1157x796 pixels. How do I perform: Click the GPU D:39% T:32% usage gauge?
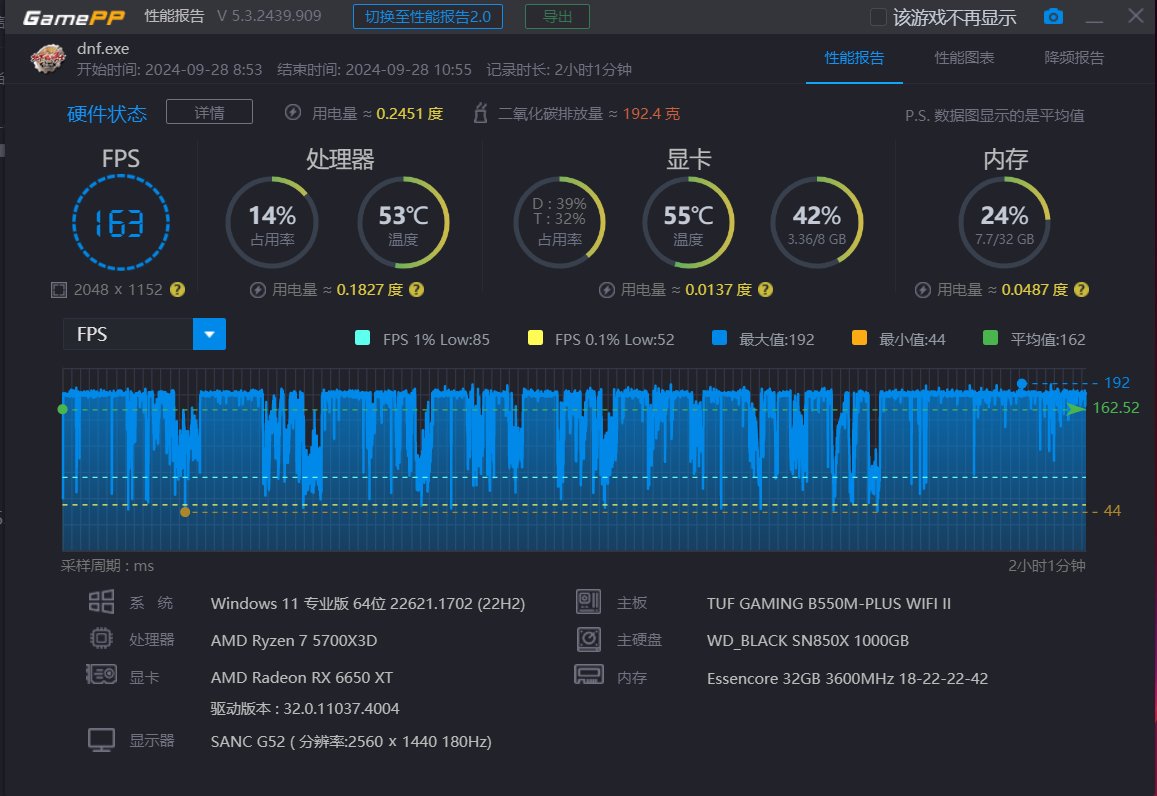click(559, 222)
